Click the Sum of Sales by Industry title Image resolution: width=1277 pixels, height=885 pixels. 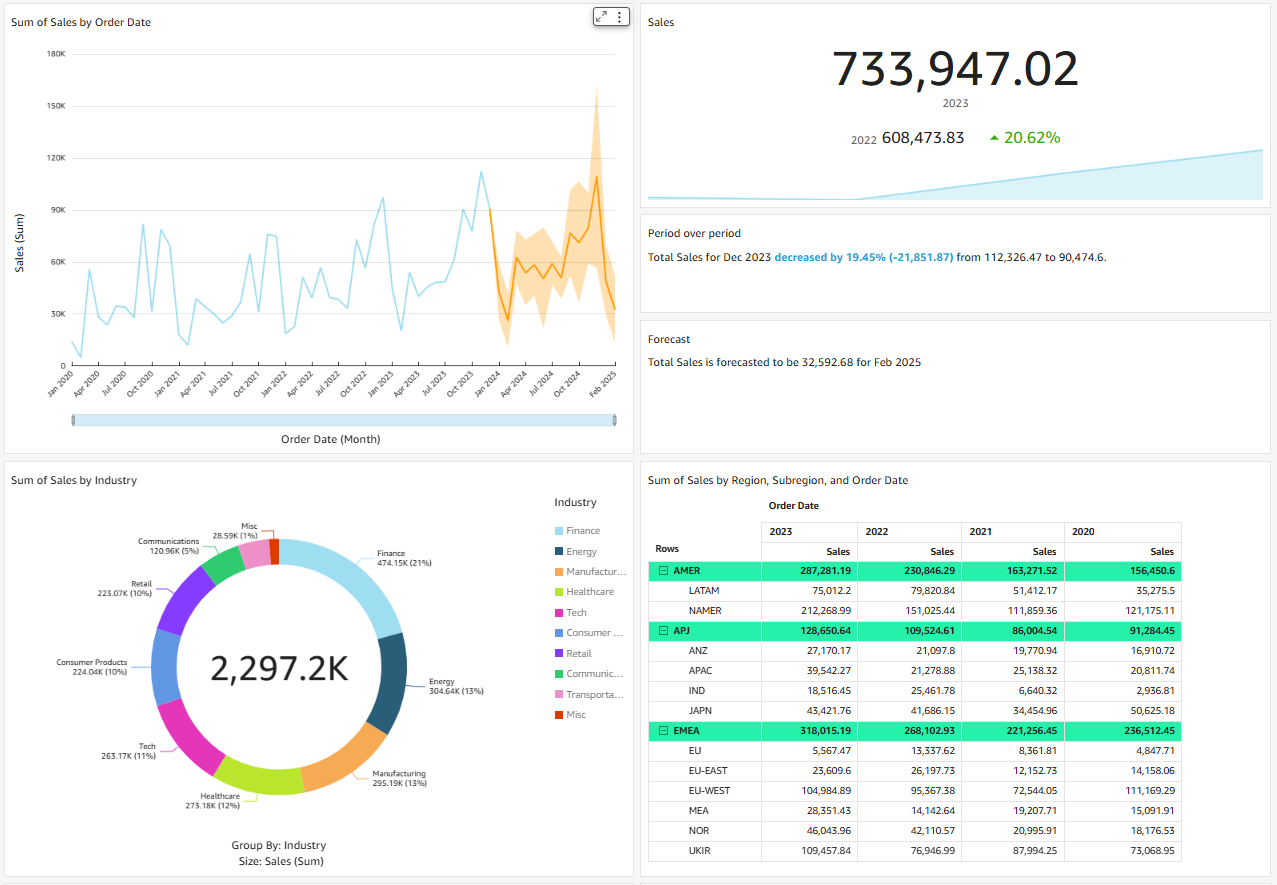(x=74, y=480)
